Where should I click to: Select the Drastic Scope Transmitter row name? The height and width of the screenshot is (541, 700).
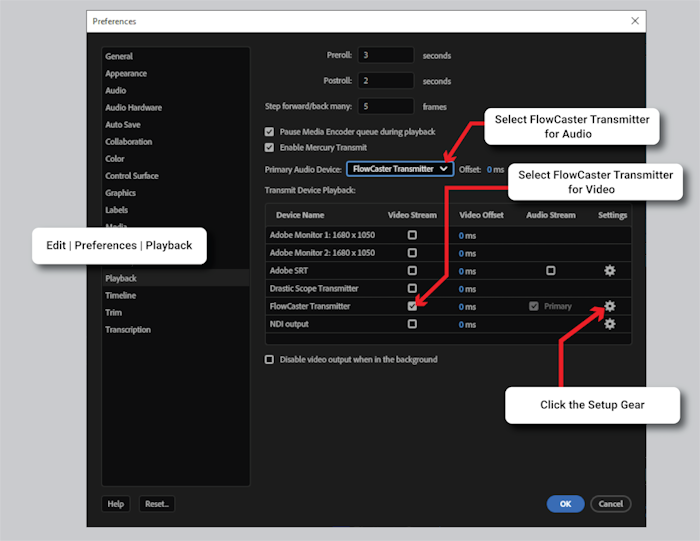pyautogui.click(x=314, y=288)
